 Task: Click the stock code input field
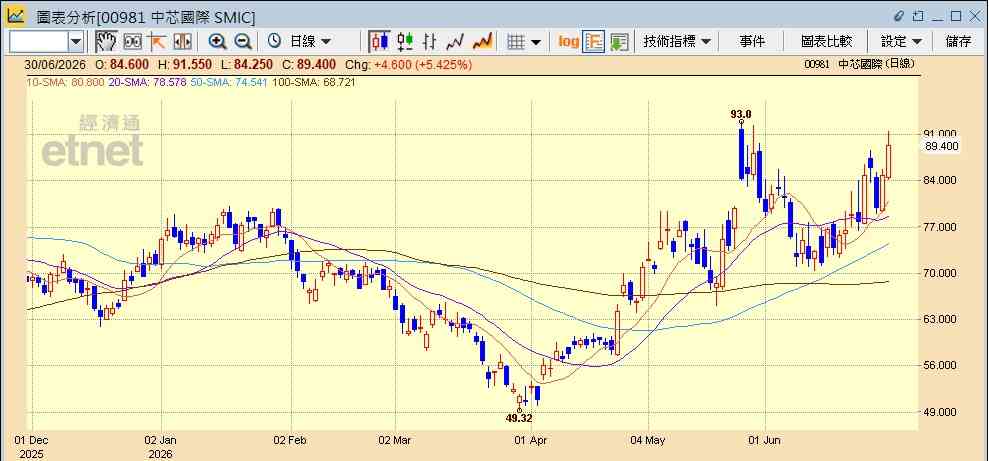click(38, 42)
